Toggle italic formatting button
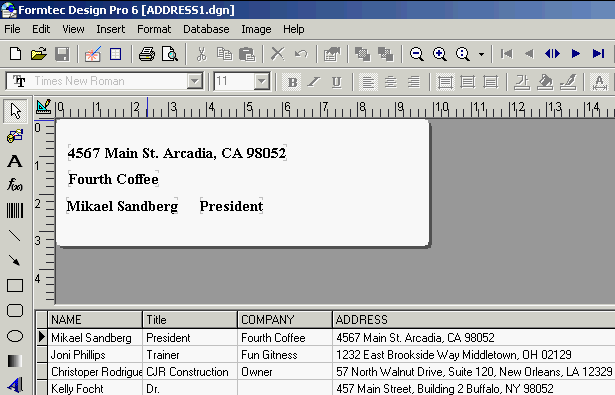615x395 pixels. tap(314, 82)
